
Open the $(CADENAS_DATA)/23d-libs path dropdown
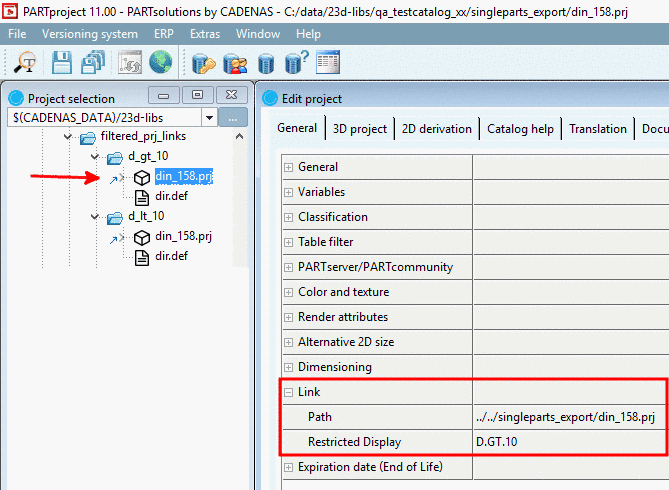(x=209, y=117)
